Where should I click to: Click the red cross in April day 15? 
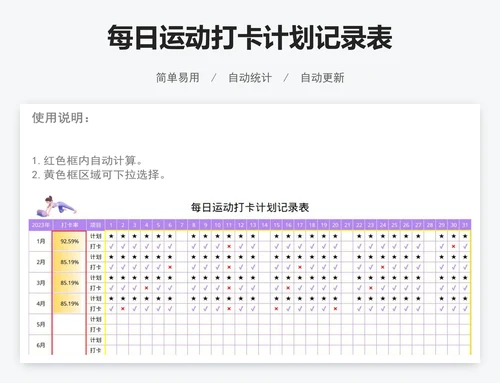coord(276,309)
